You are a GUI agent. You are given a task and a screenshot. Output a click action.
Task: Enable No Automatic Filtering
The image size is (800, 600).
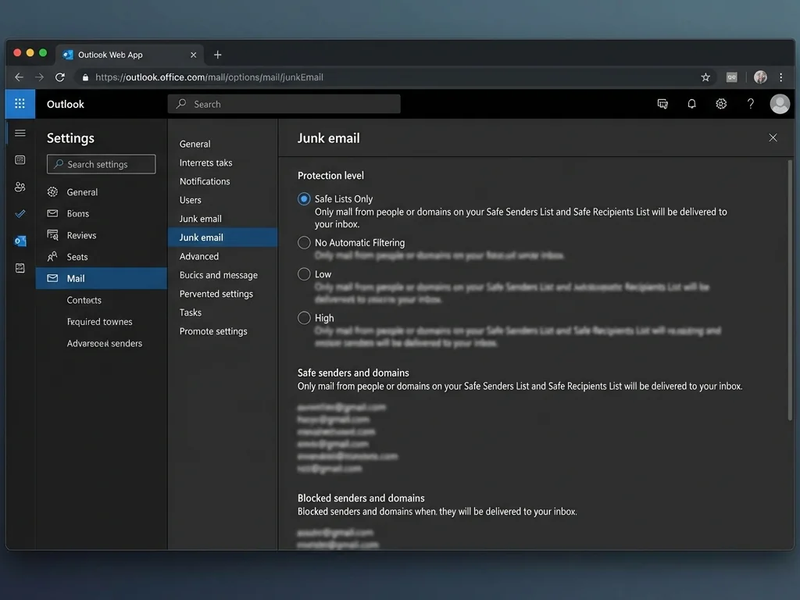pyautogui.click(x=303, y=242)
